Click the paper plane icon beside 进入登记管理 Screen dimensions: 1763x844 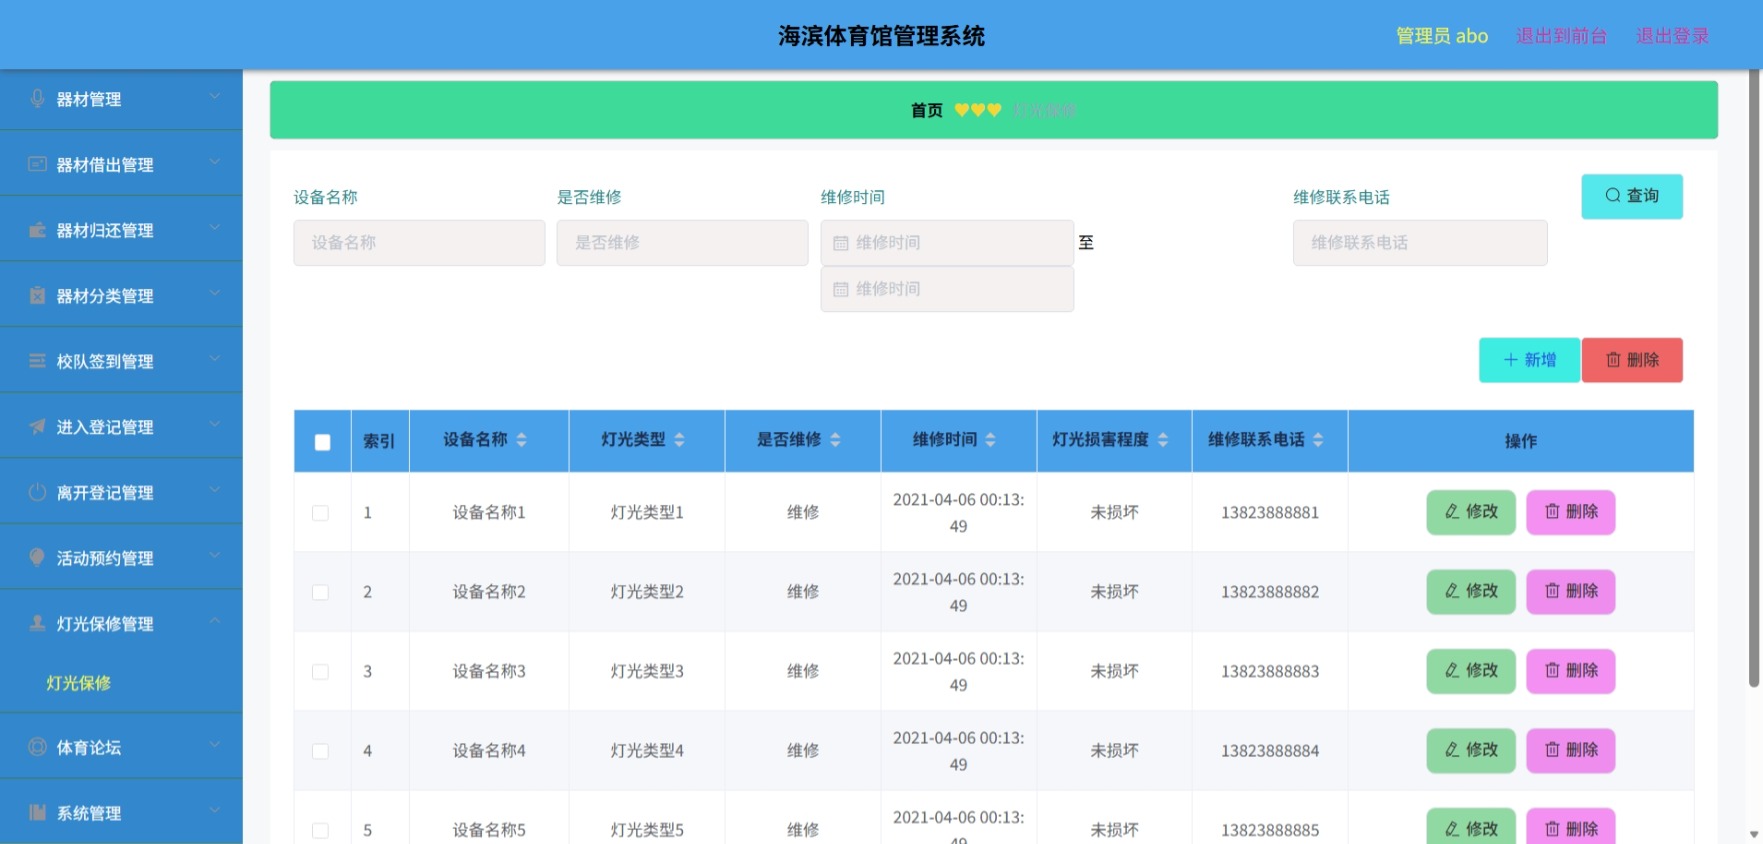click(37, 426)
